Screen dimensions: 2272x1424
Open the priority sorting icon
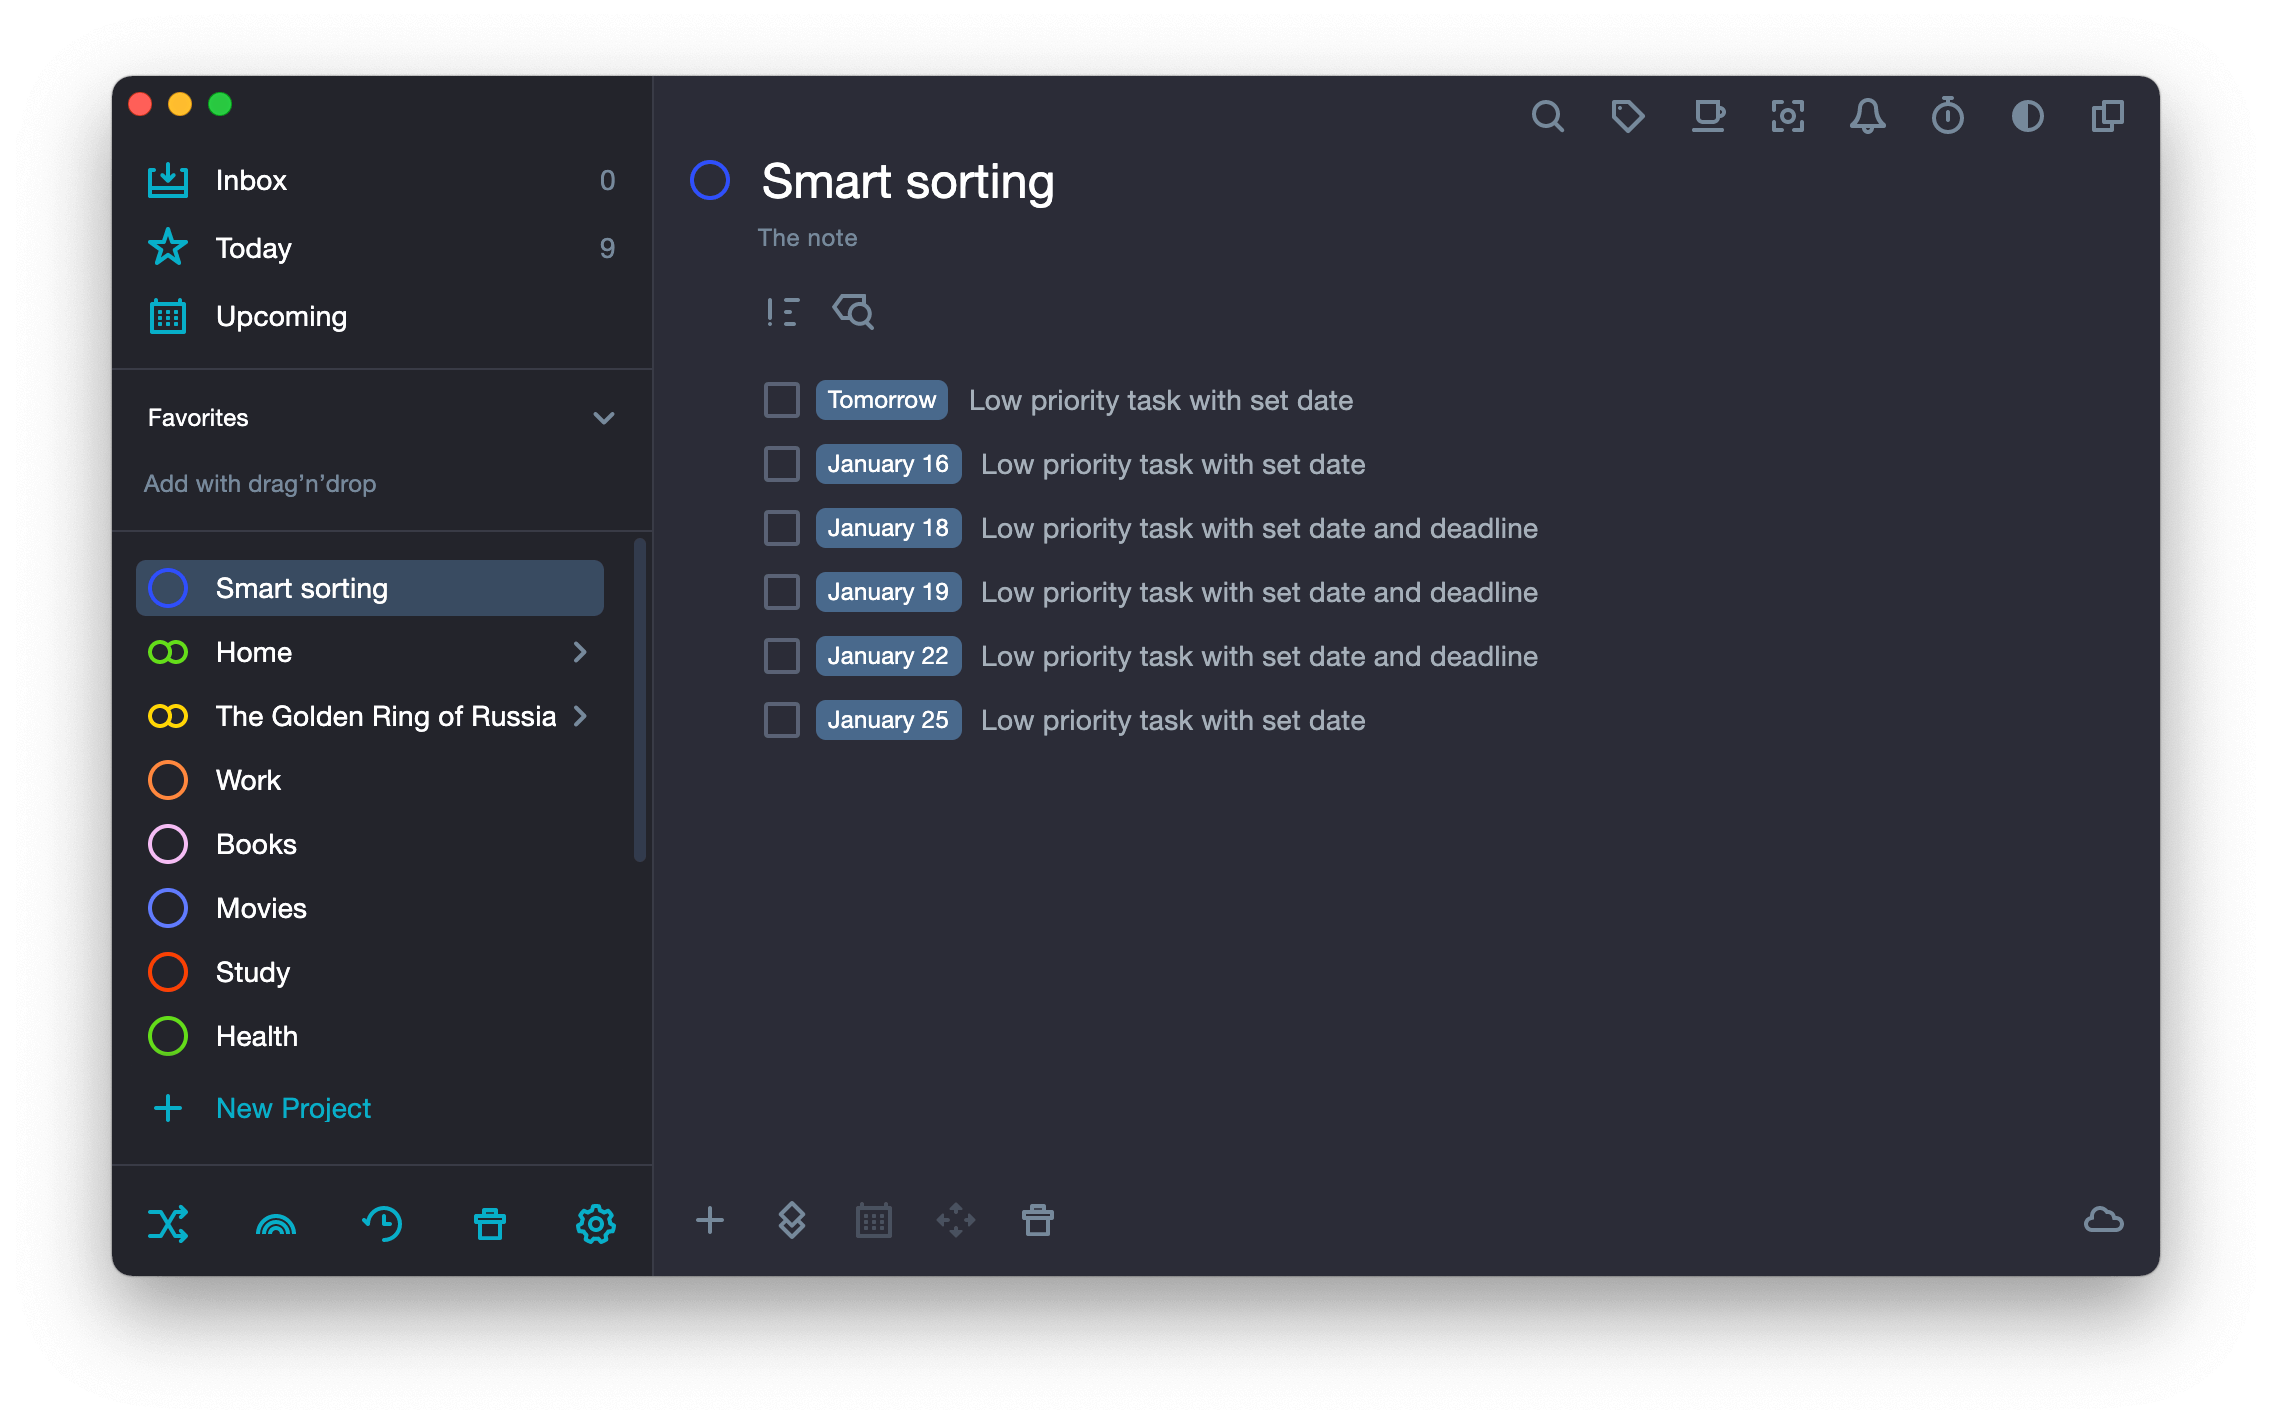pos(782,312)
